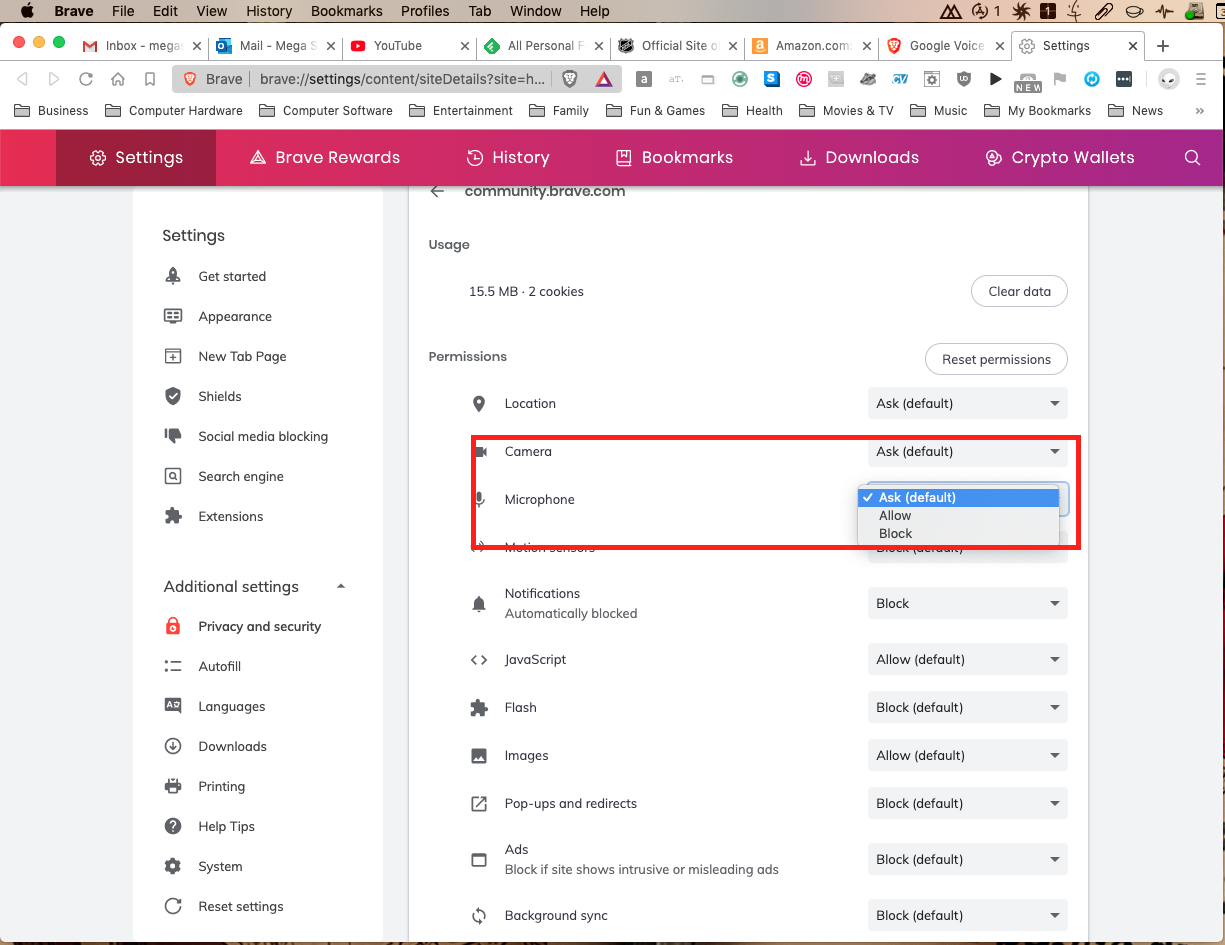The image size is (1225, 945).
Task: Open the Notifications permission dropdown
Action: tap(967, 604)
